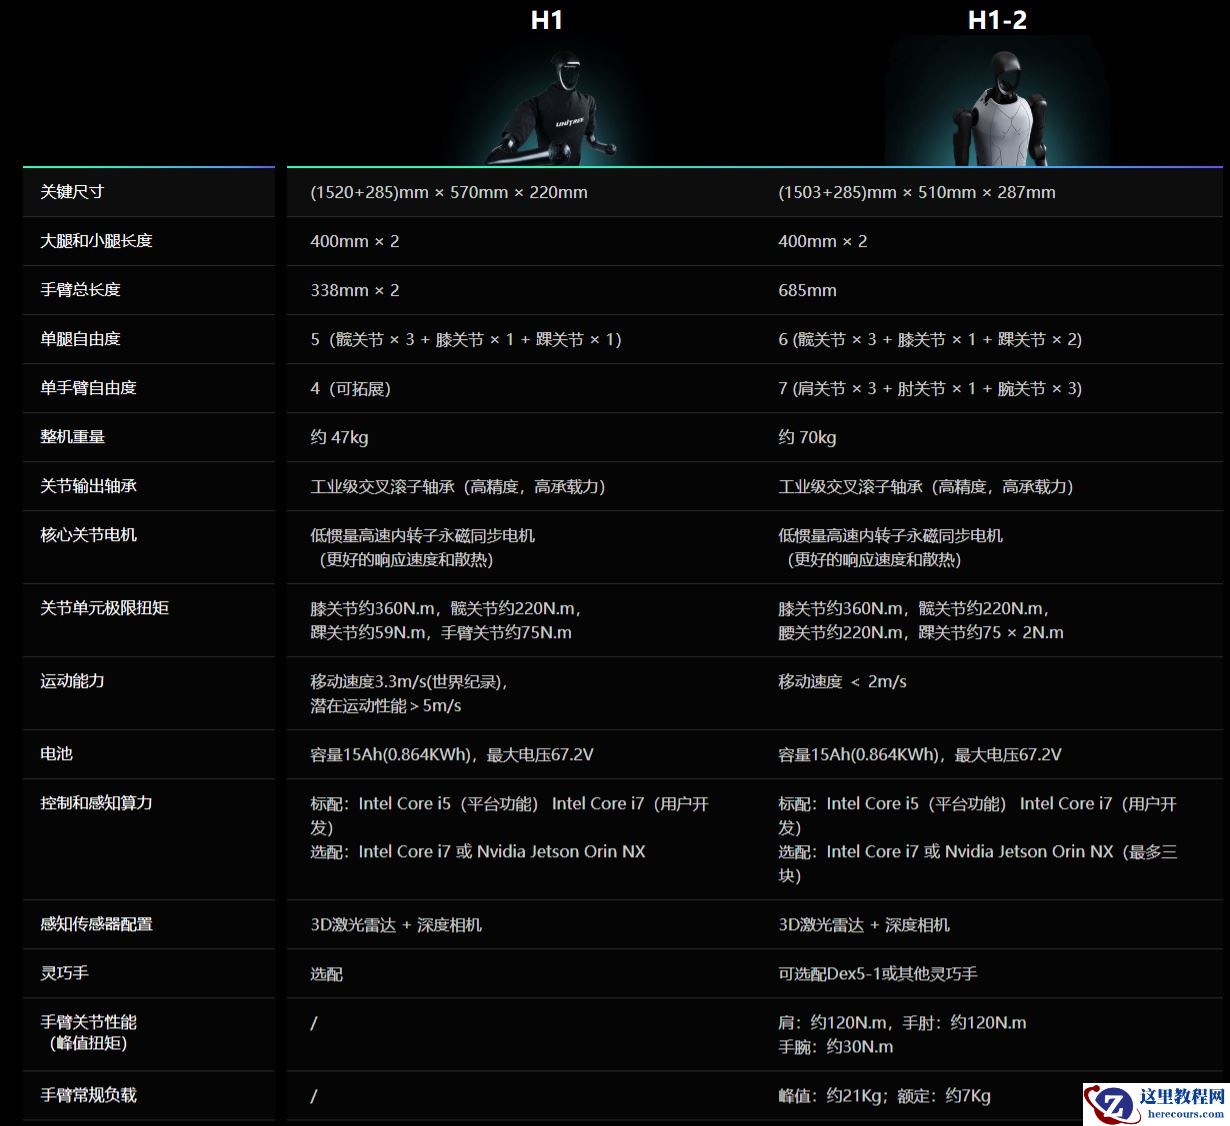Screen dimensions: 1230x1126
Task: Click the 手臂总长度 row label
Action: coord(80,290)
